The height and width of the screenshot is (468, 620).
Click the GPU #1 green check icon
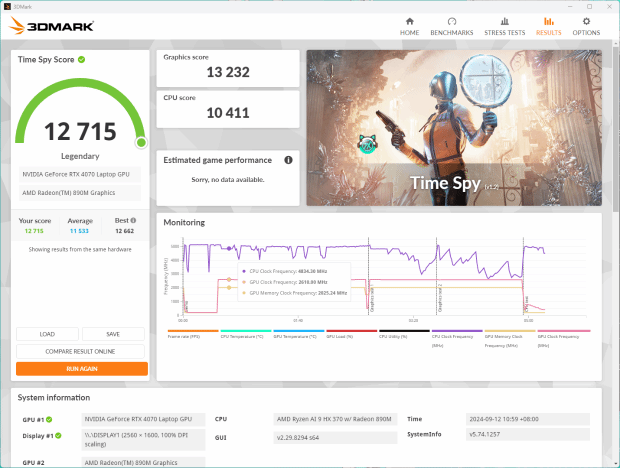point(49,419)
